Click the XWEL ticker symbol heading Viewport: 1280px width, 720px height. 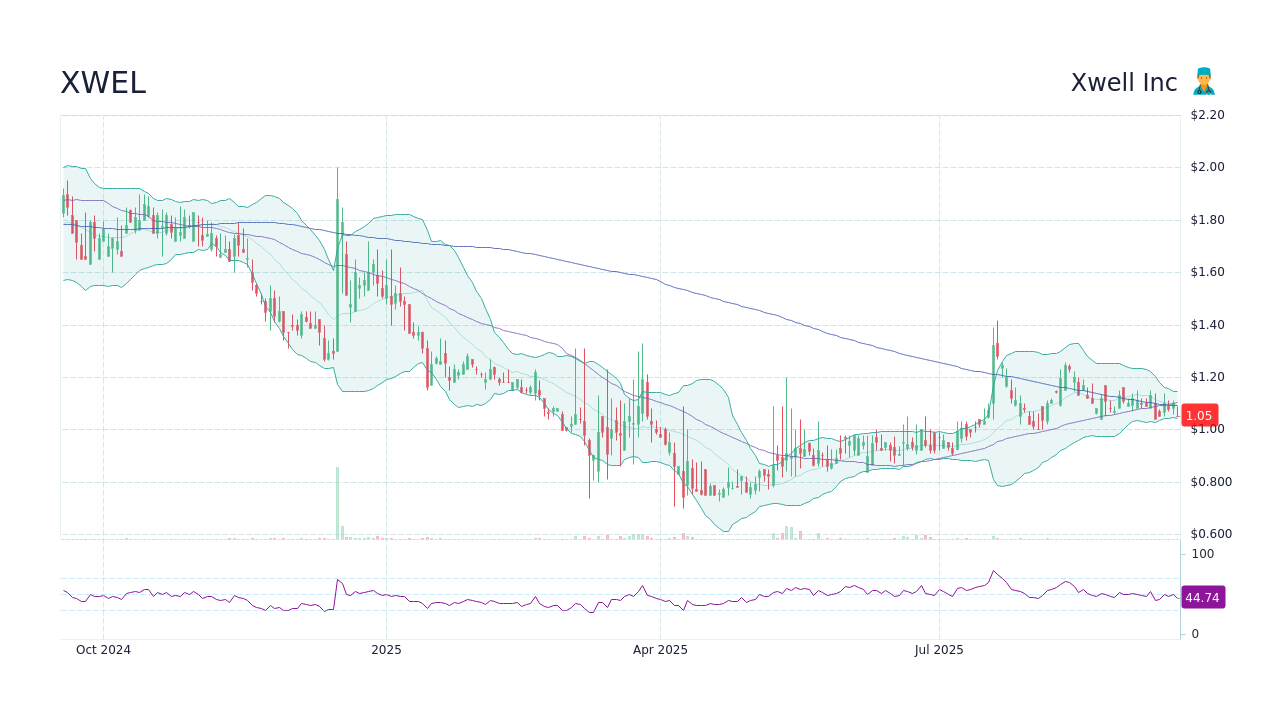(x=102, y=83)
